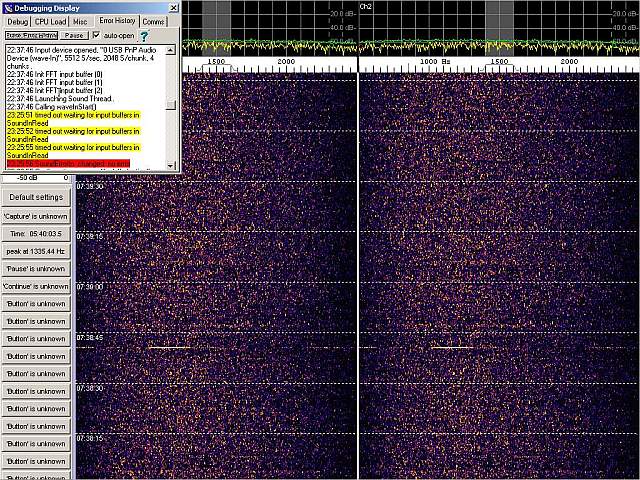The image size is (640, 480).
Task: Click the red SoundError log entry
Action: point(68,163)
